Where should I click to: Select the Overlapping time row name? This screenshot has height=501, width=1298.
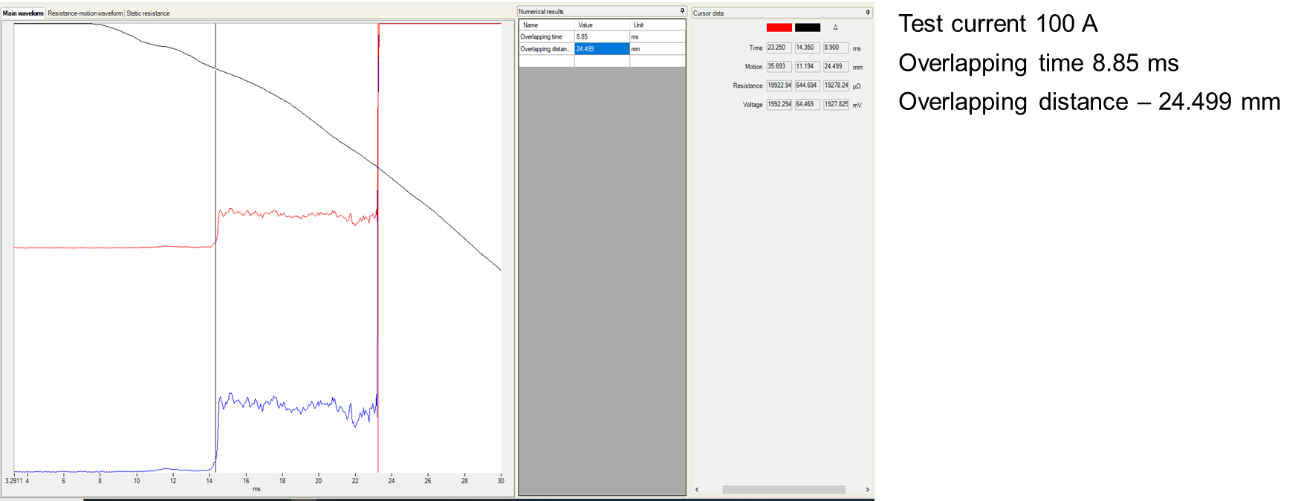pos(546,36)
